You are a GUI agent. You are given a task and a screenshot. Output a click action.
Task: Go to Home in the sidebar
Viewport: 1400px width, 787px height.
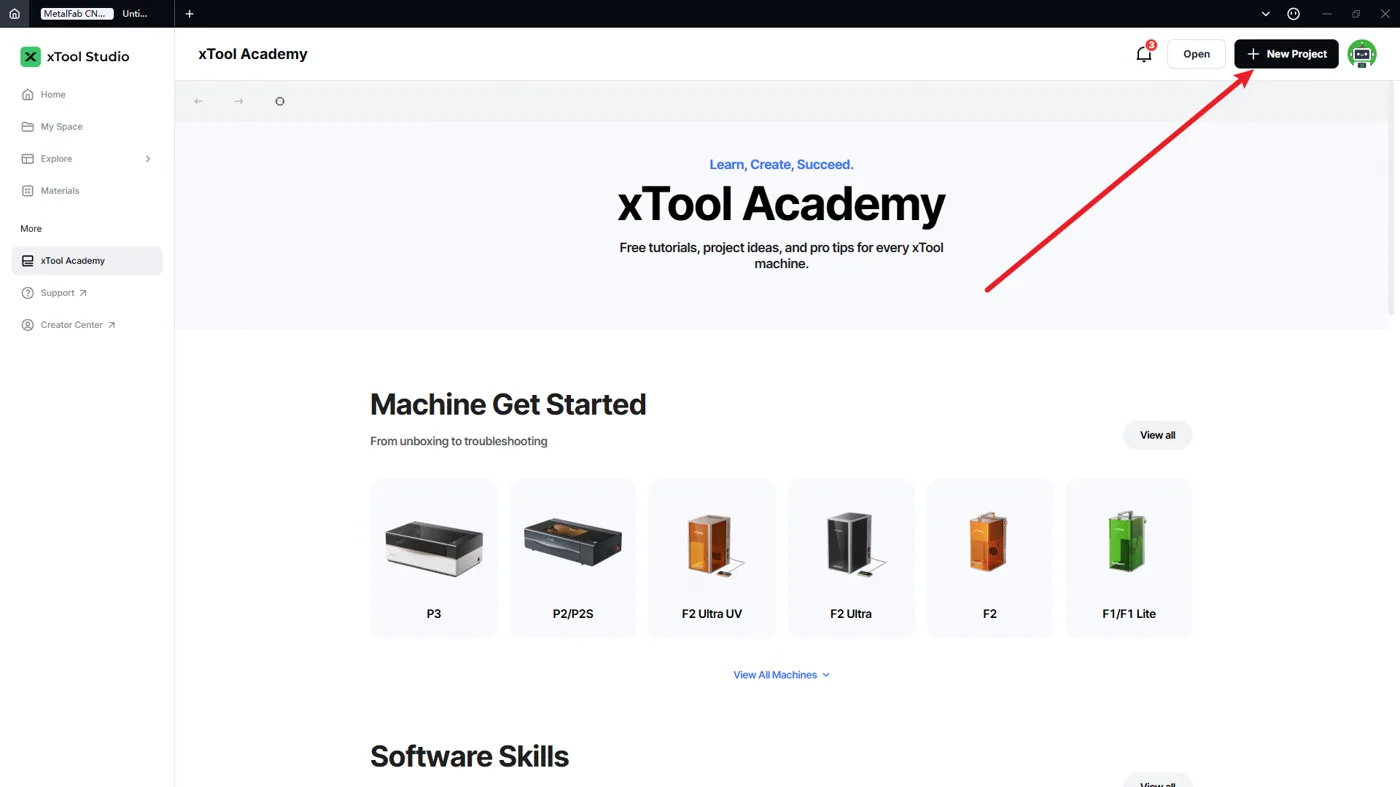click(87, 95)
